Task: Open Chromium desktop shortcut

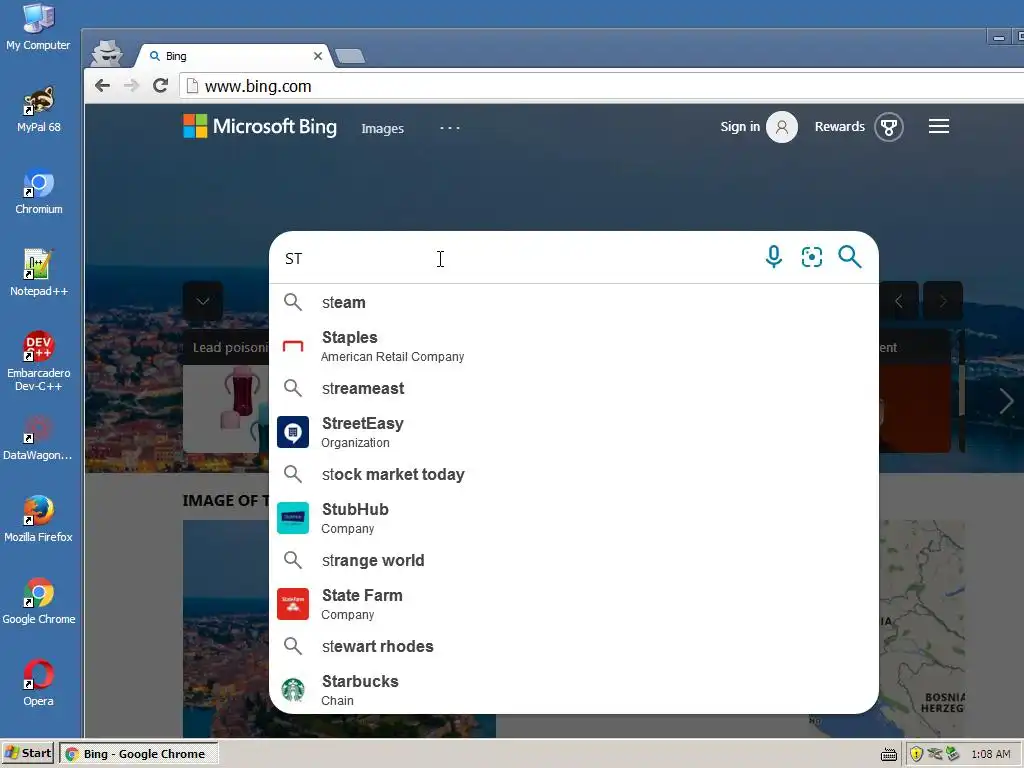Action: (39, 192)
